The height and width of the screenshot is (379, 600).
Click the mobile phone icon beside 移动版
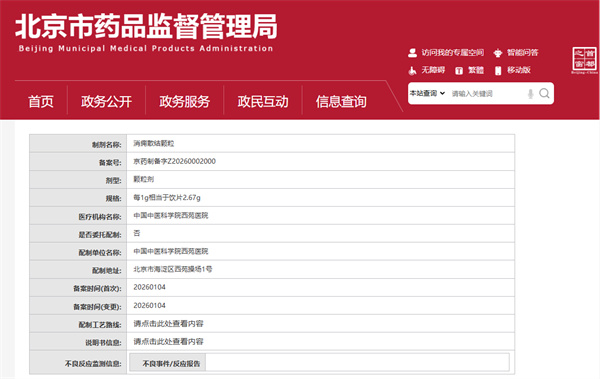(x=498, y=70)
